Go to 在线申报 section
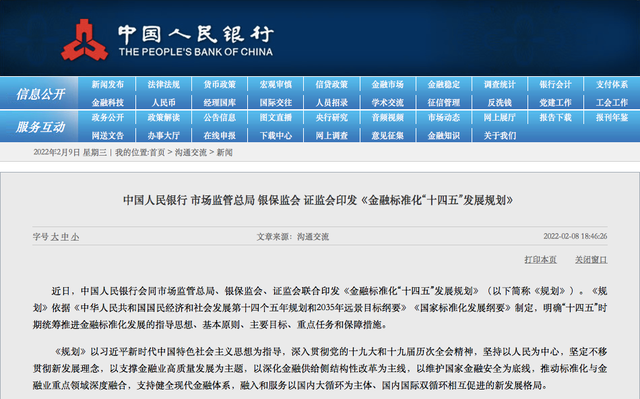The width and height of the screenshot is (640, 399). pos(220,135)
